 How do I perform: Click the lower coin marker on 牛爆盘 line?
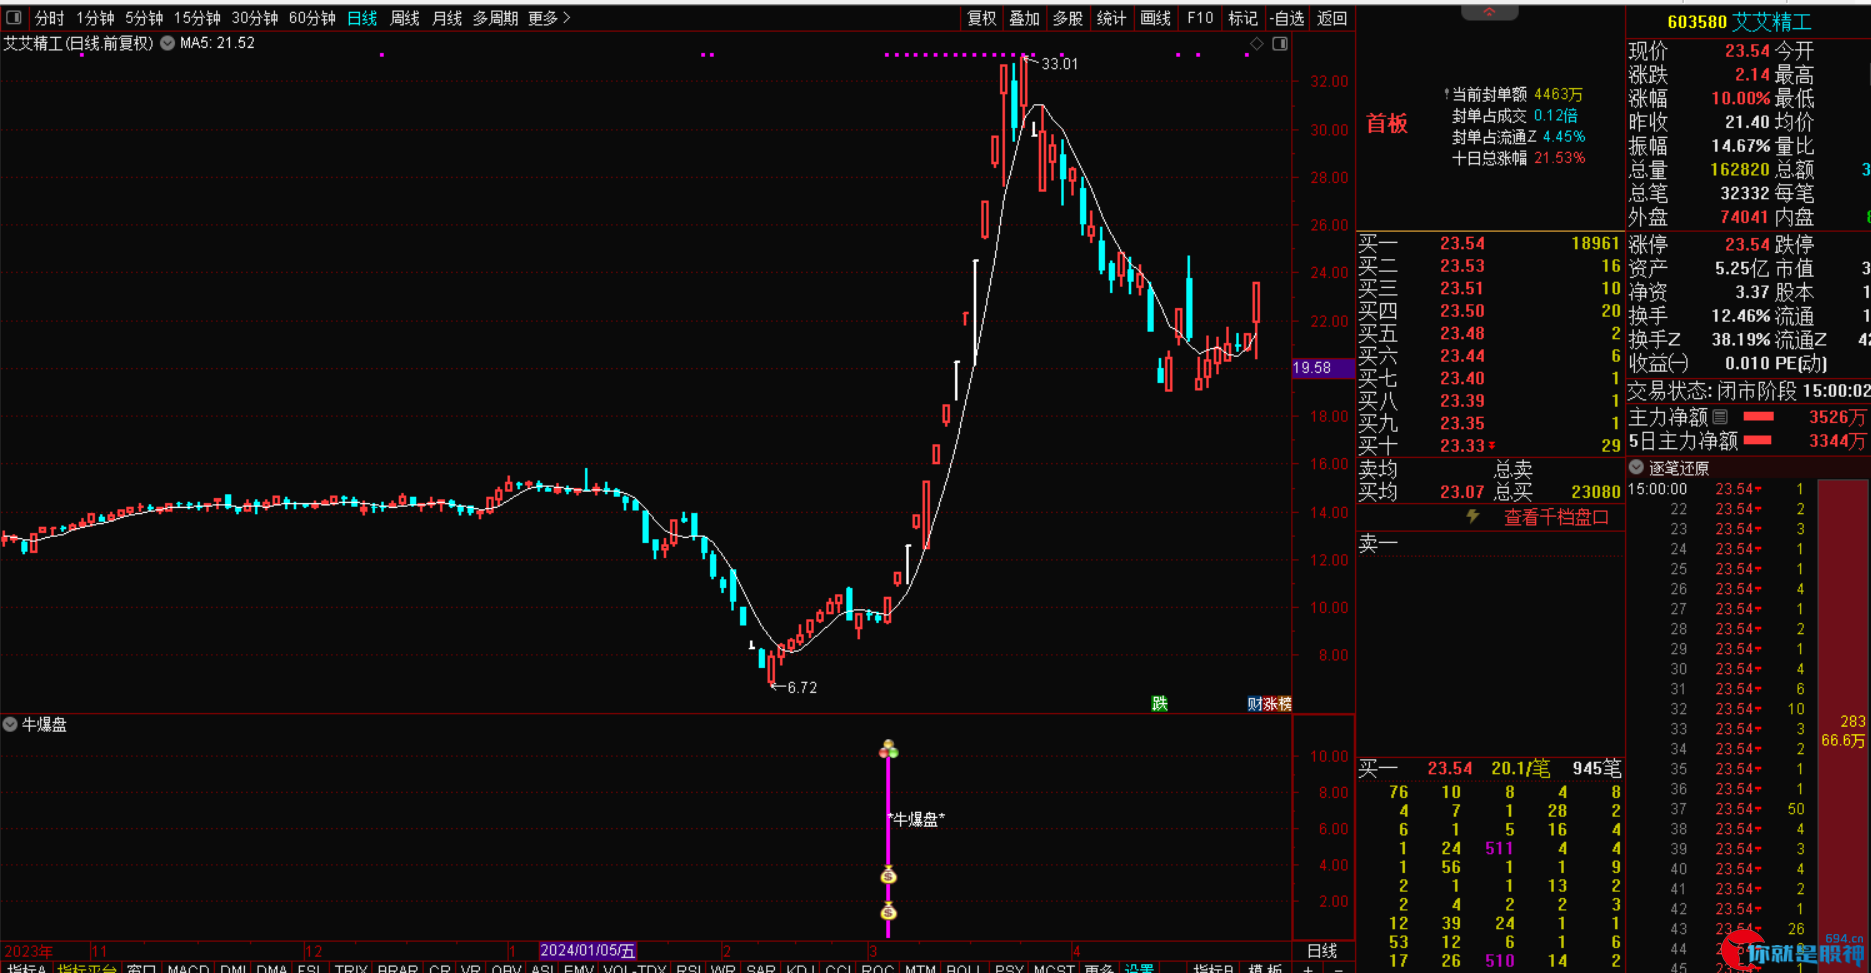click(888, 912)
